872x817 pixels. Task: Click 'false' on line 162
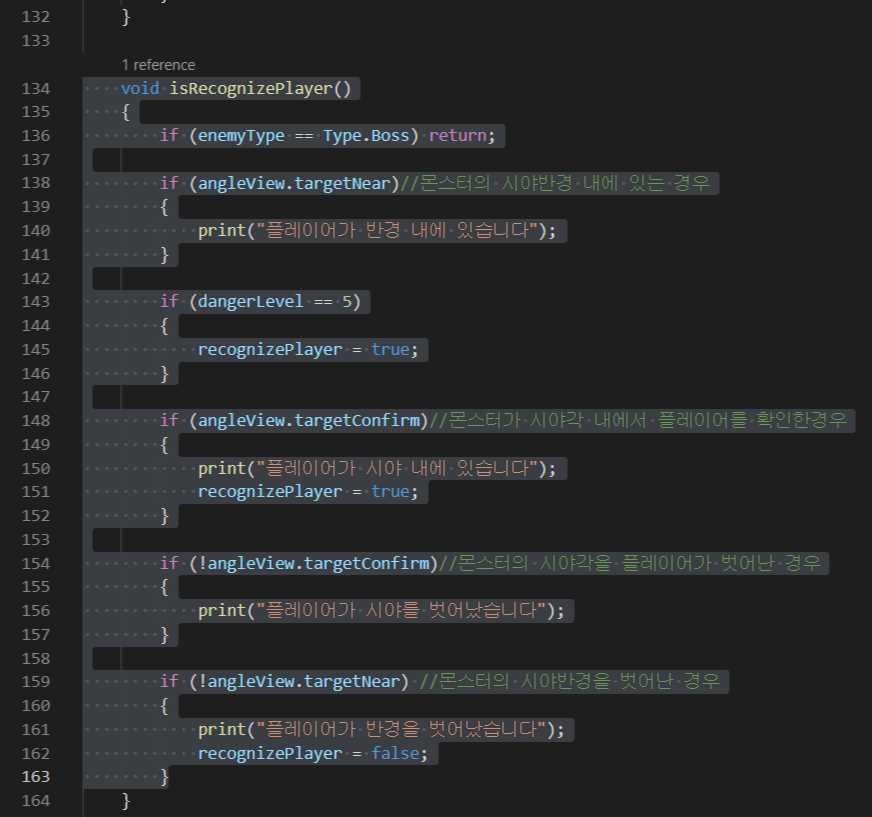(395, 754)
